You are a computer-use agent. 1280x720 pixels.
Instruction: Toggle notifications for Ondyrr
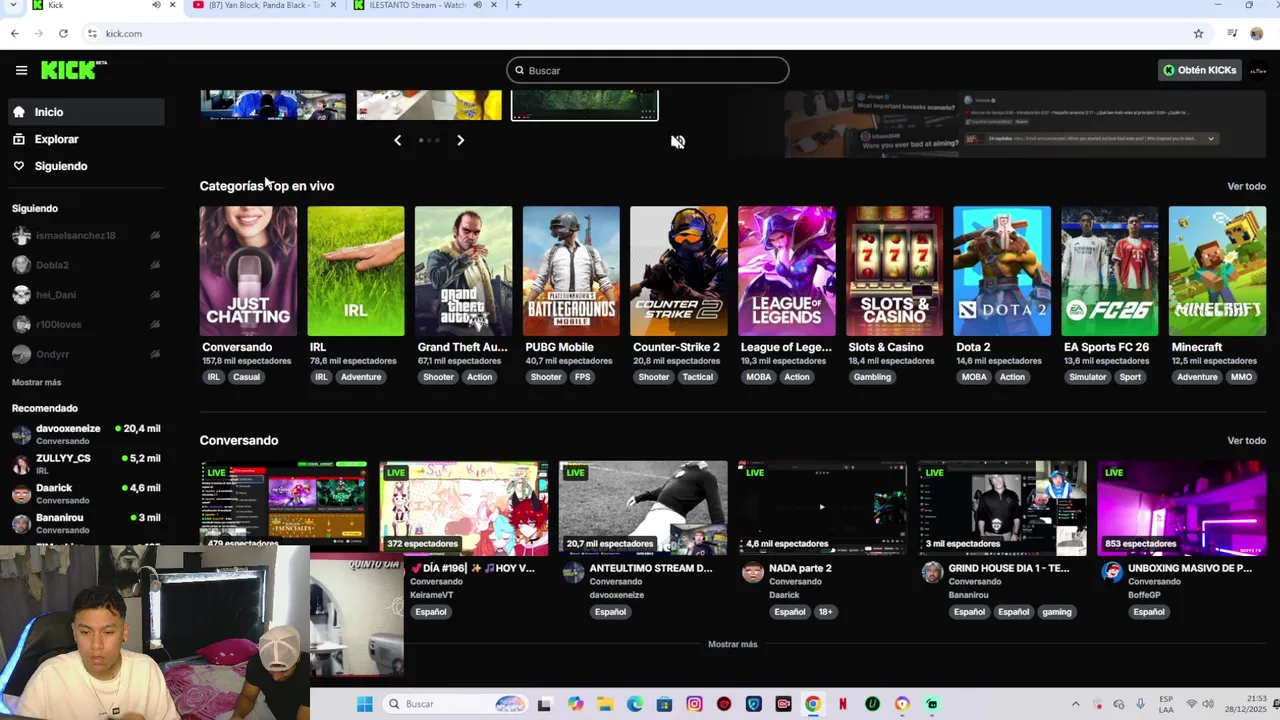pyautogui.click(x=155, y=354)
